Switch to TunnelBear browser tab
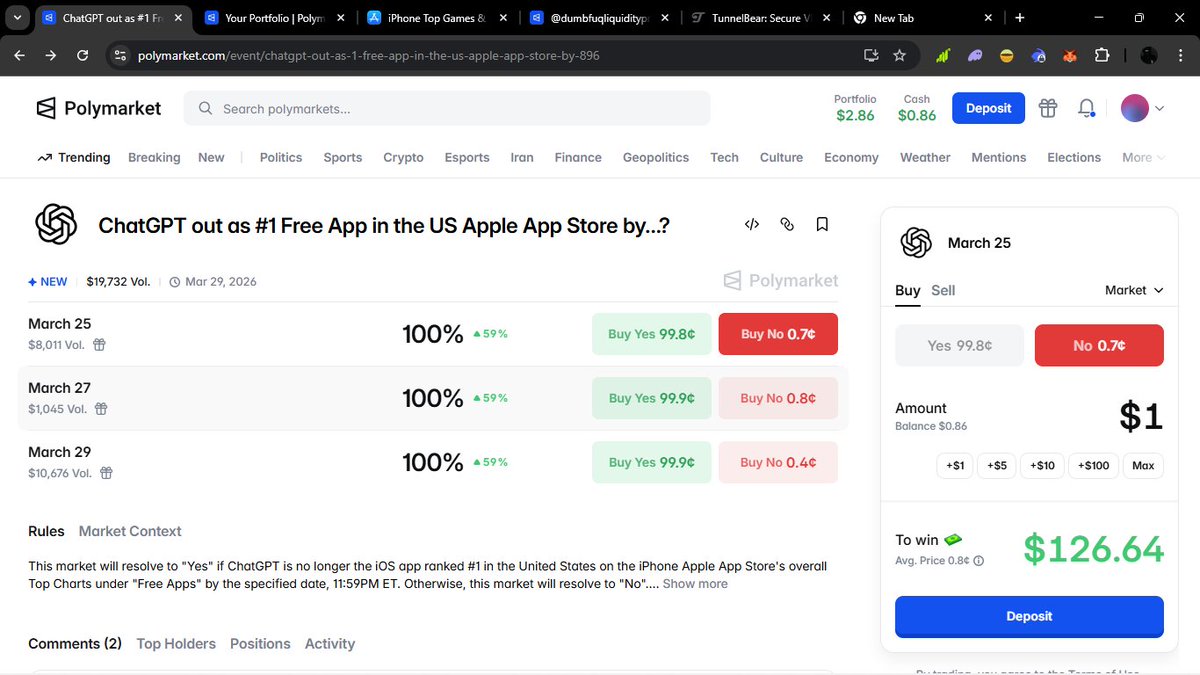 (761, 18)
